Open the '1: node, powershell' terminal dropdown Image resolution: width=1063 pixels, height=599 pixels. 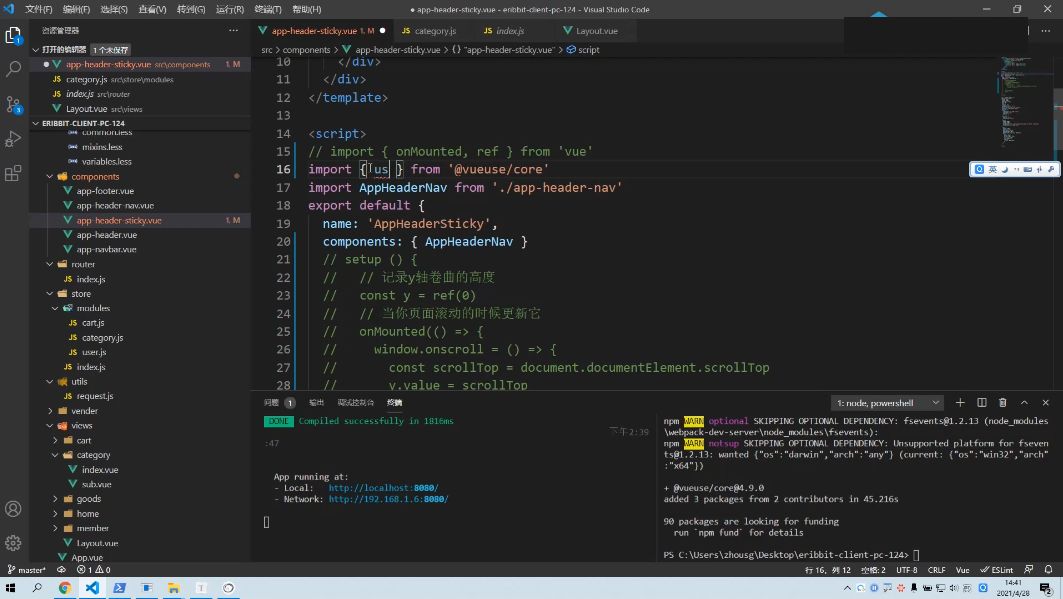(886, 402)
